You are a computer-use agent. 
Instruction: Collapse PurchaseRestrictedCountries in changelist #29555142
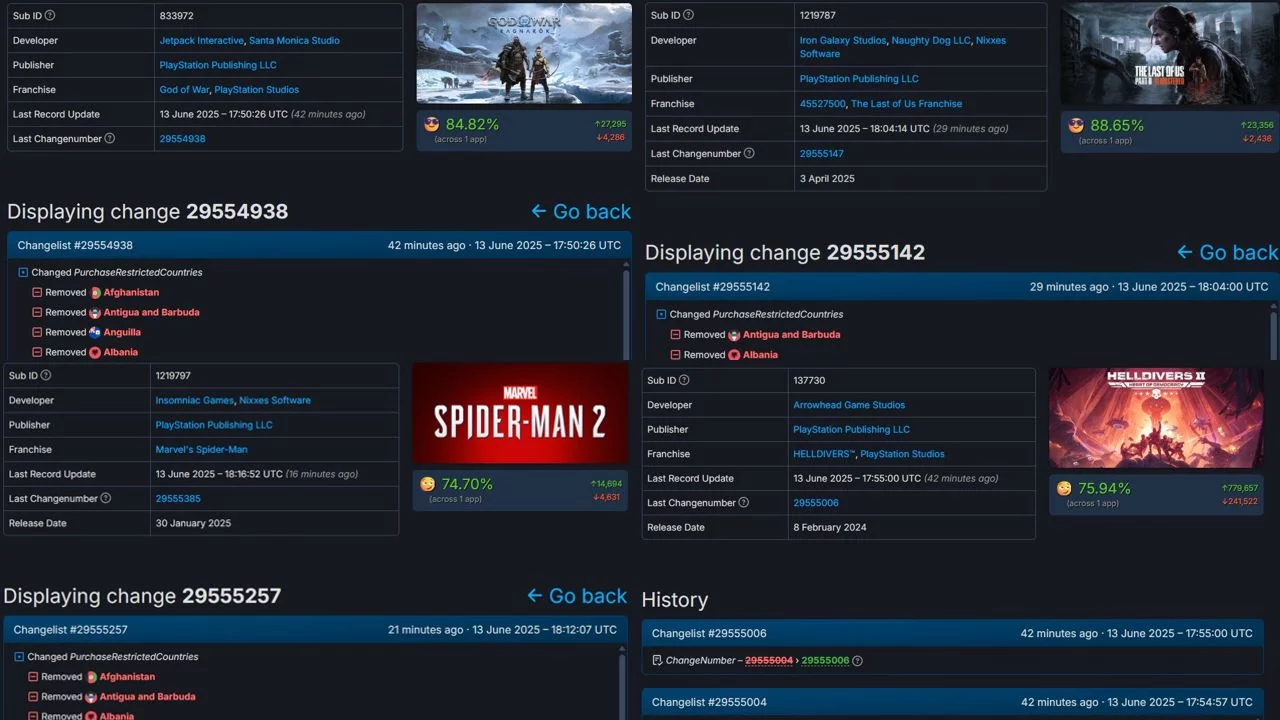point(661,315)
